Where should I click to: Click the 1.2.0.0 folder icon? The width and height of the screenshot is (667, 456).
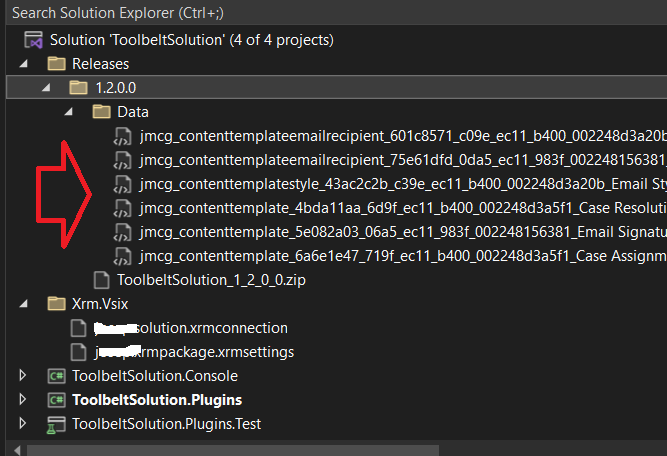click(x=78, y=88)
